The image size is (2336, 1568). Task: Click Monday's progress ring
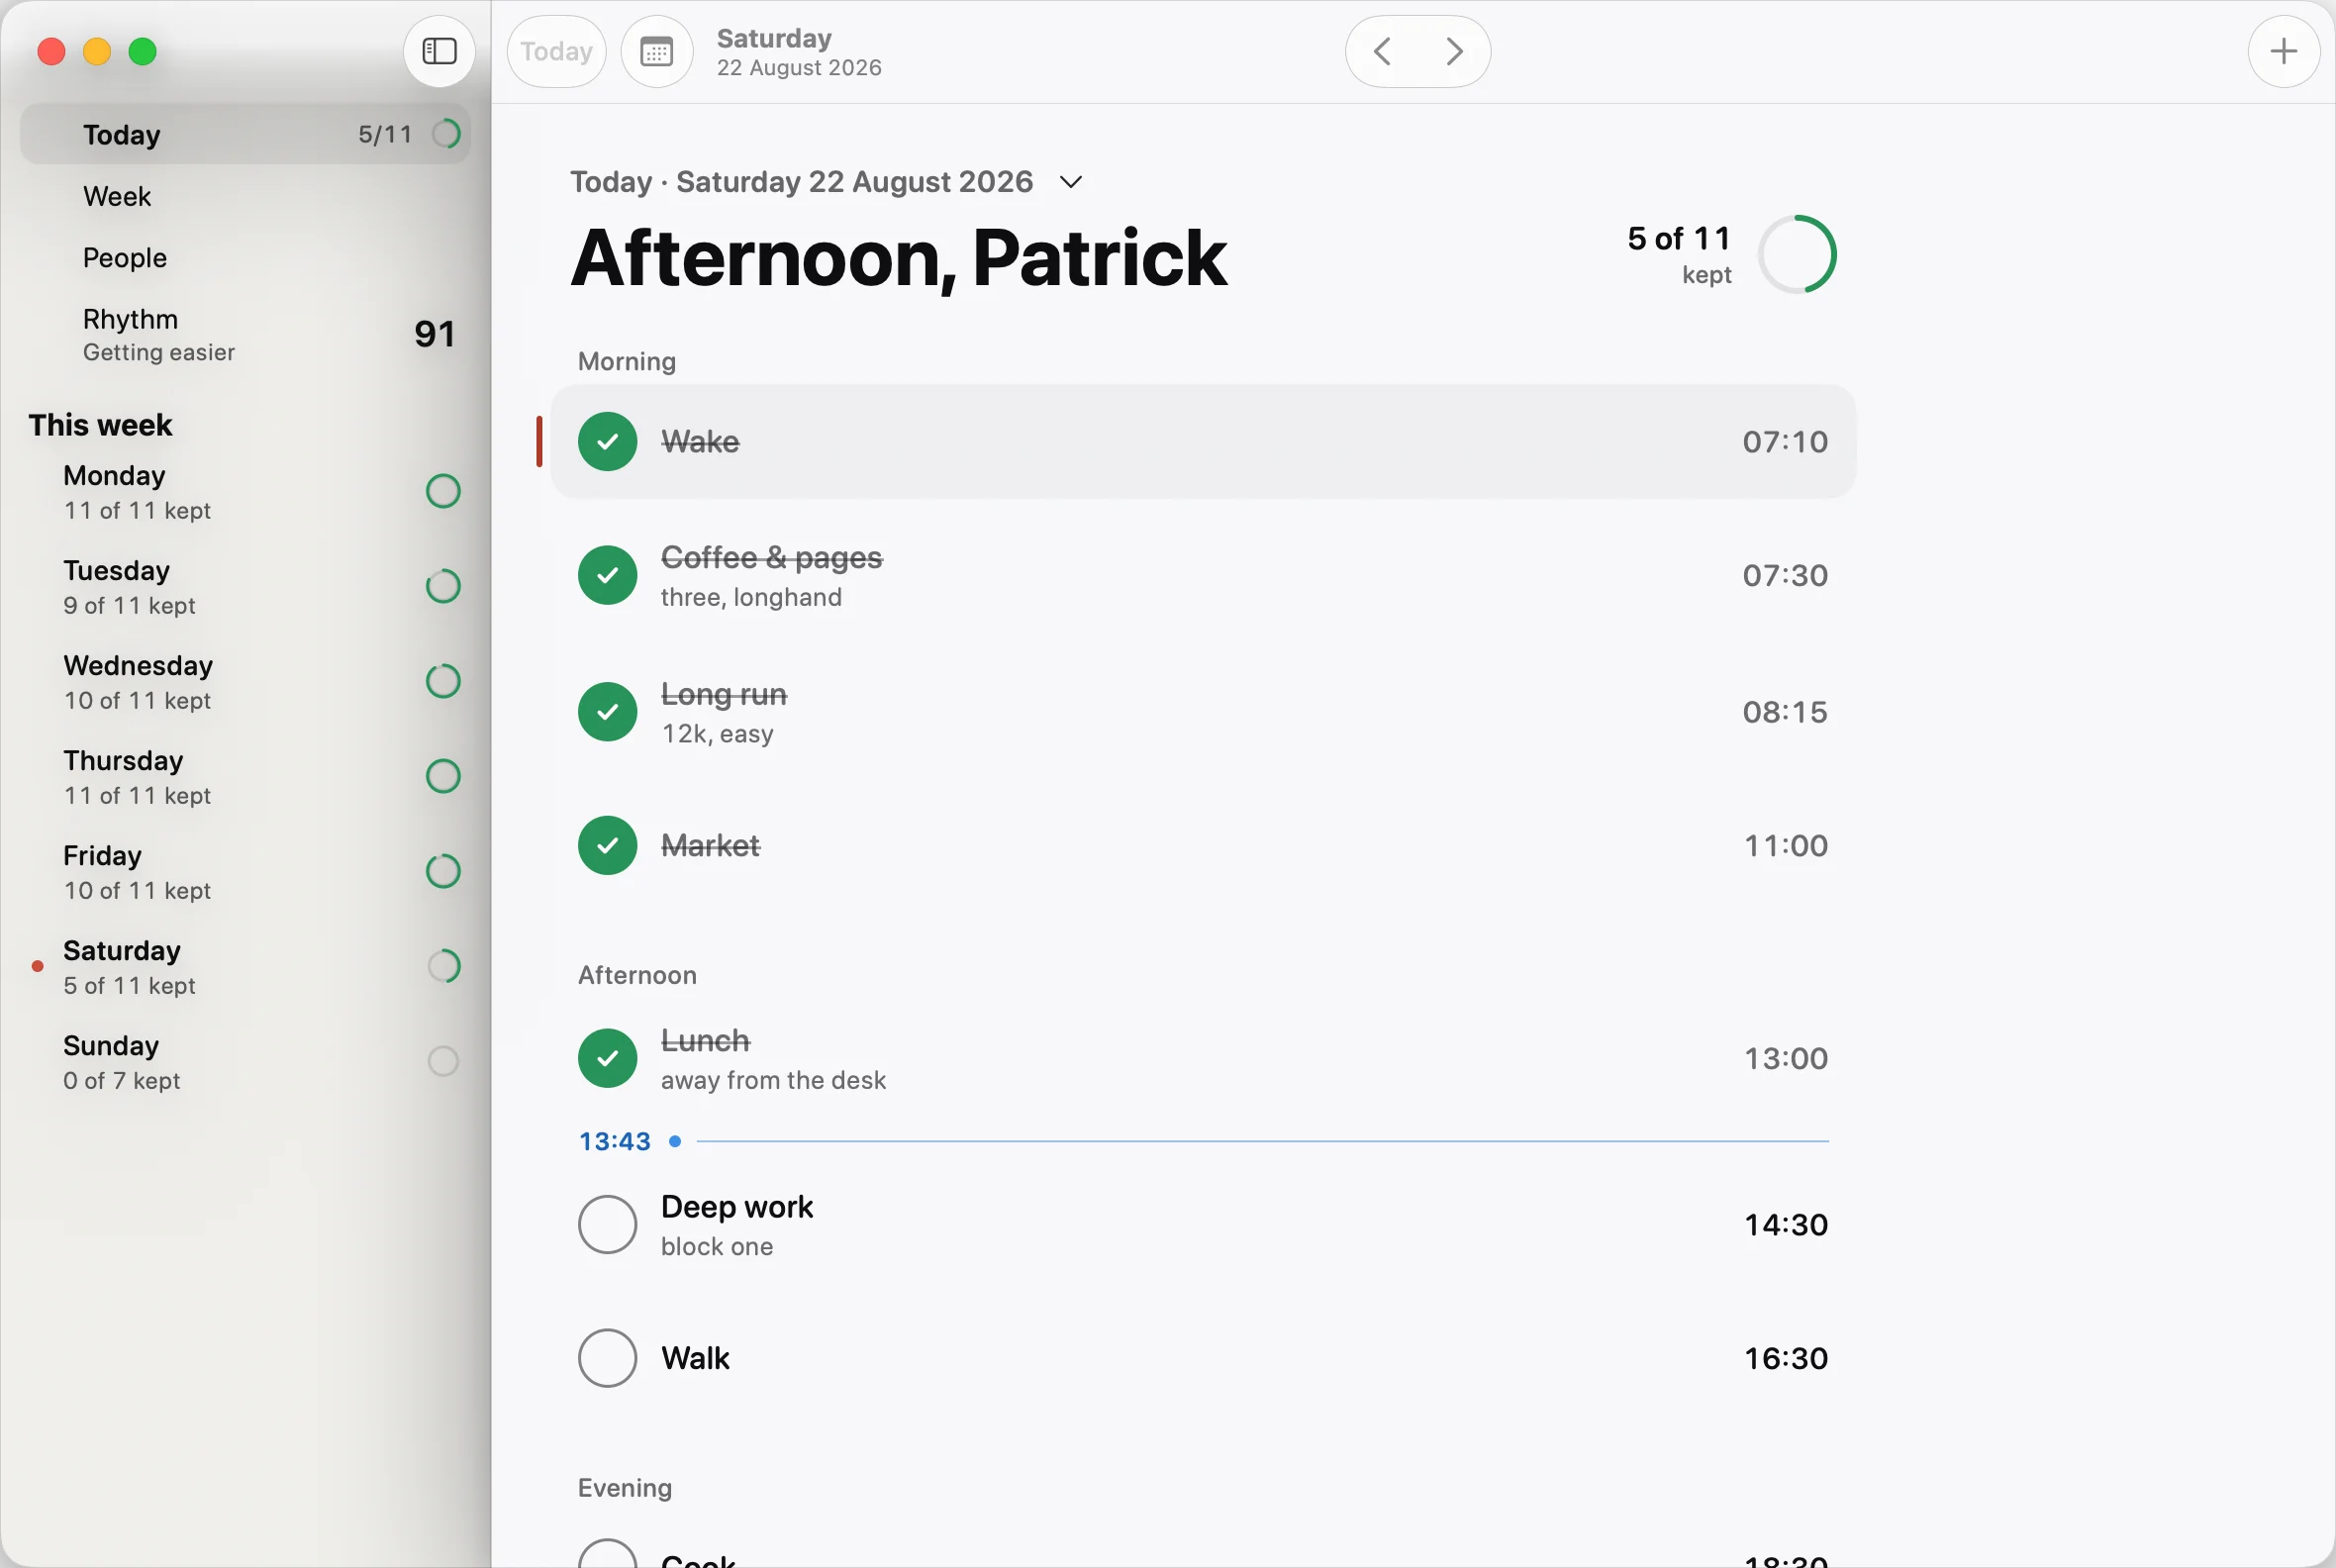click(443, 491)
